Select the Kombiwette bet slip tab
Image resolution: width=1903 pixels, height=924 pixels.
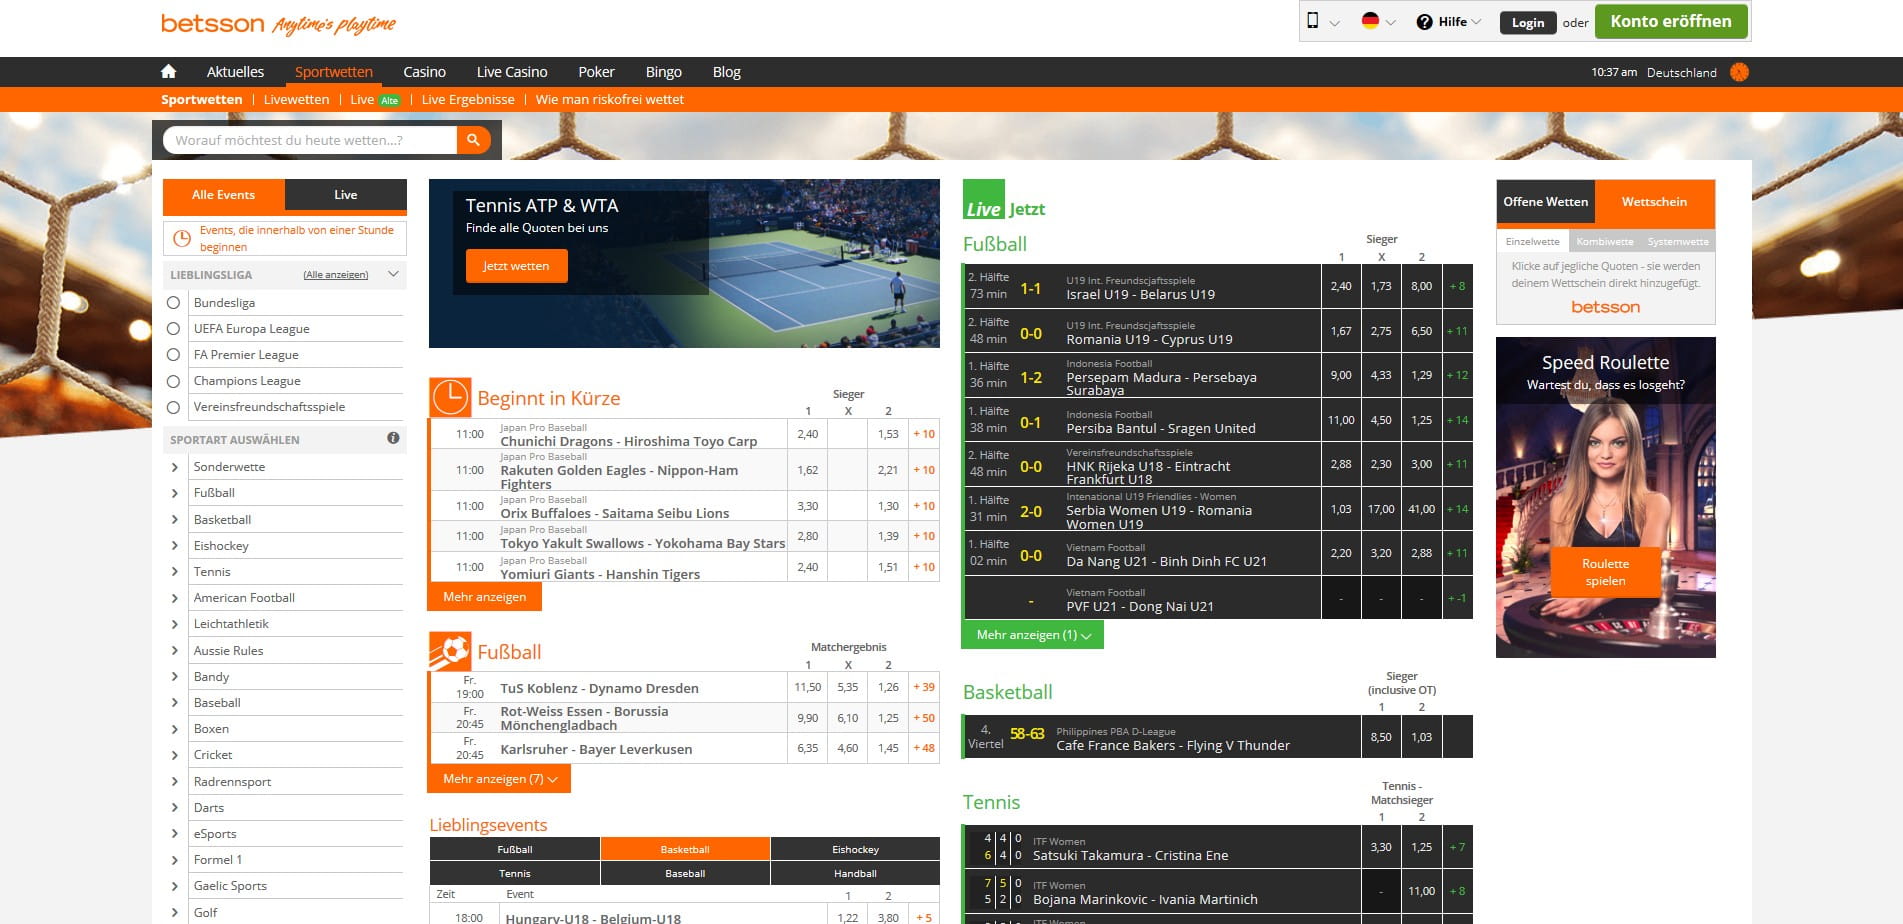(x=1604, y=241)
